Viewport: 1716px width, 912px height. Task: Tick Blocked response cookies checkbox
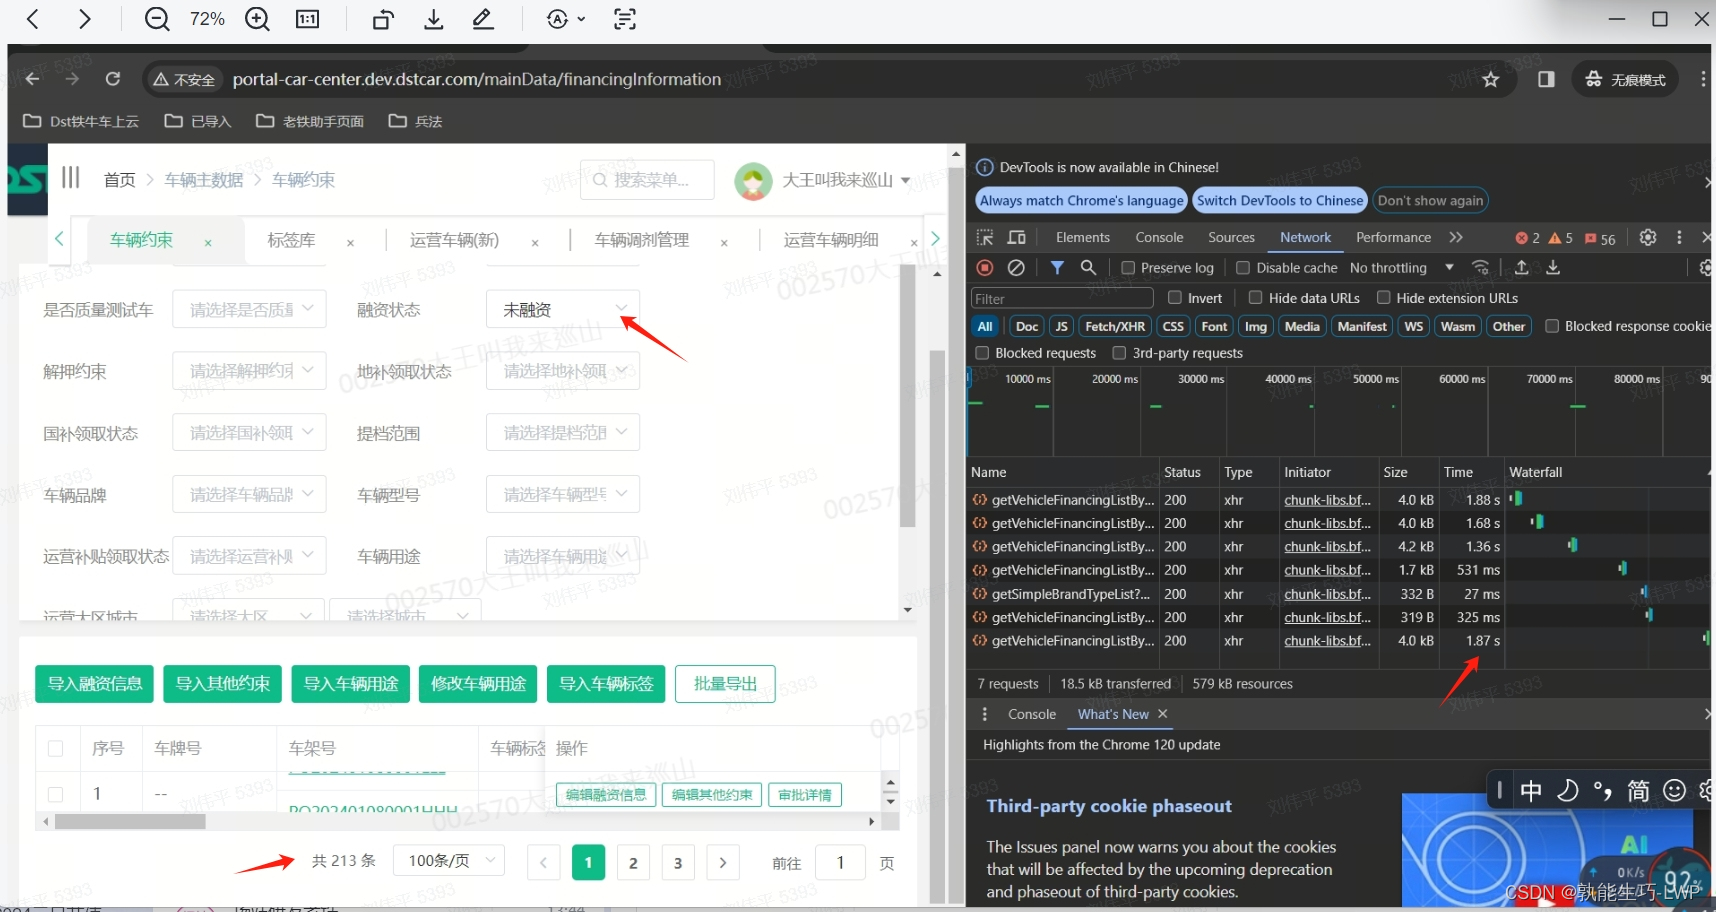pos(1552,326)
